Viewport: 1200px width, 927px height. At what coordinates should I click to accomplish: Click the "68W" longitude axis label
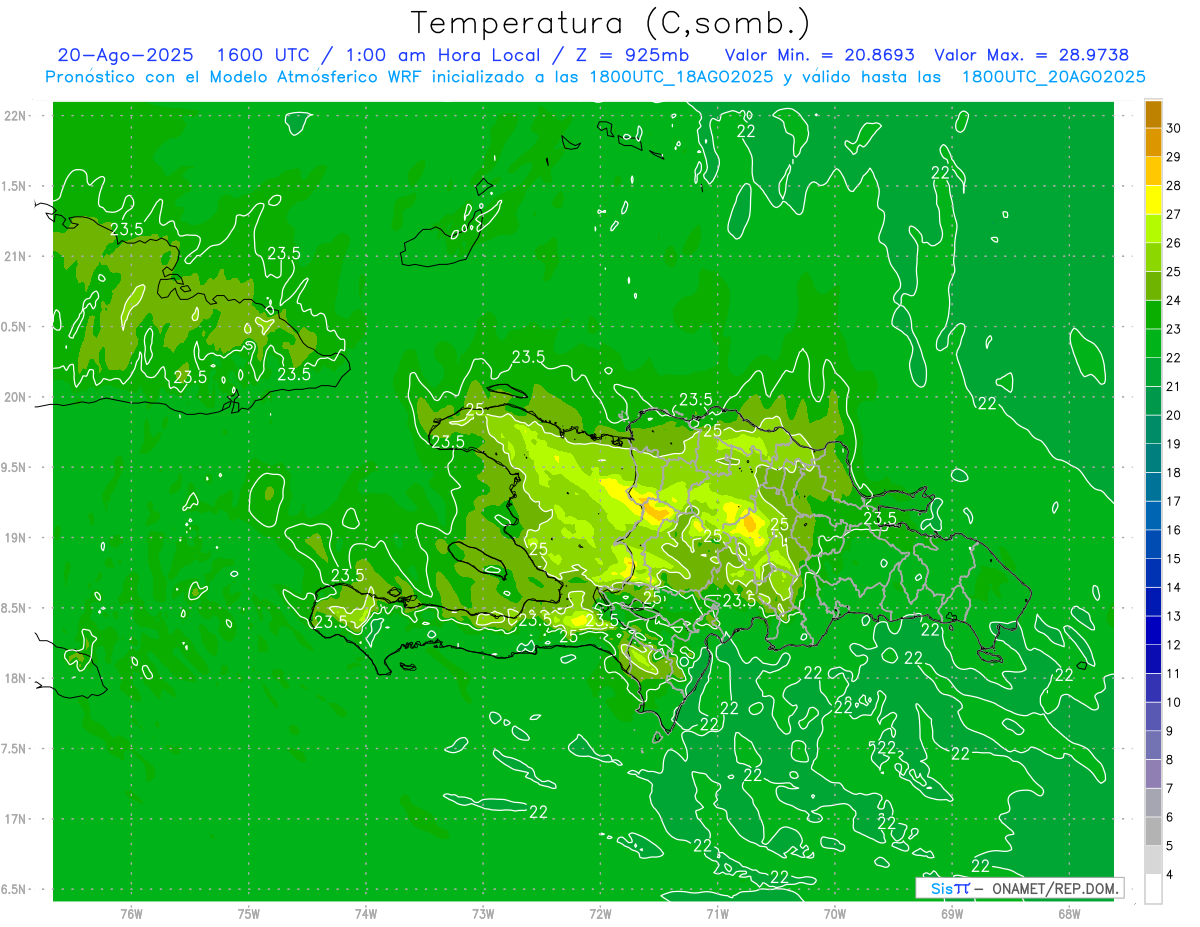click(x=1069, y=914)
